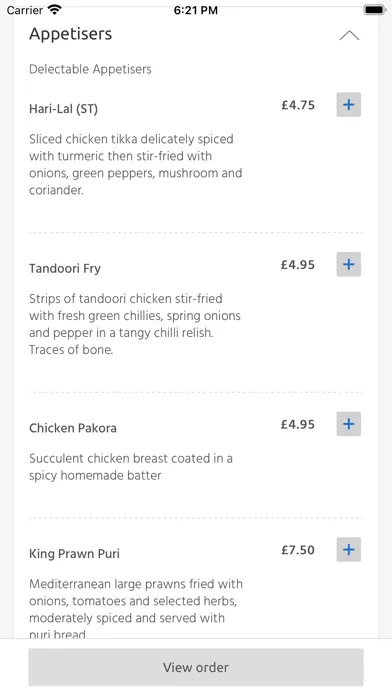This screenshot has width=392, height=696.
Task: Open the Tandoori Fry item title
Action: (65, 269)
